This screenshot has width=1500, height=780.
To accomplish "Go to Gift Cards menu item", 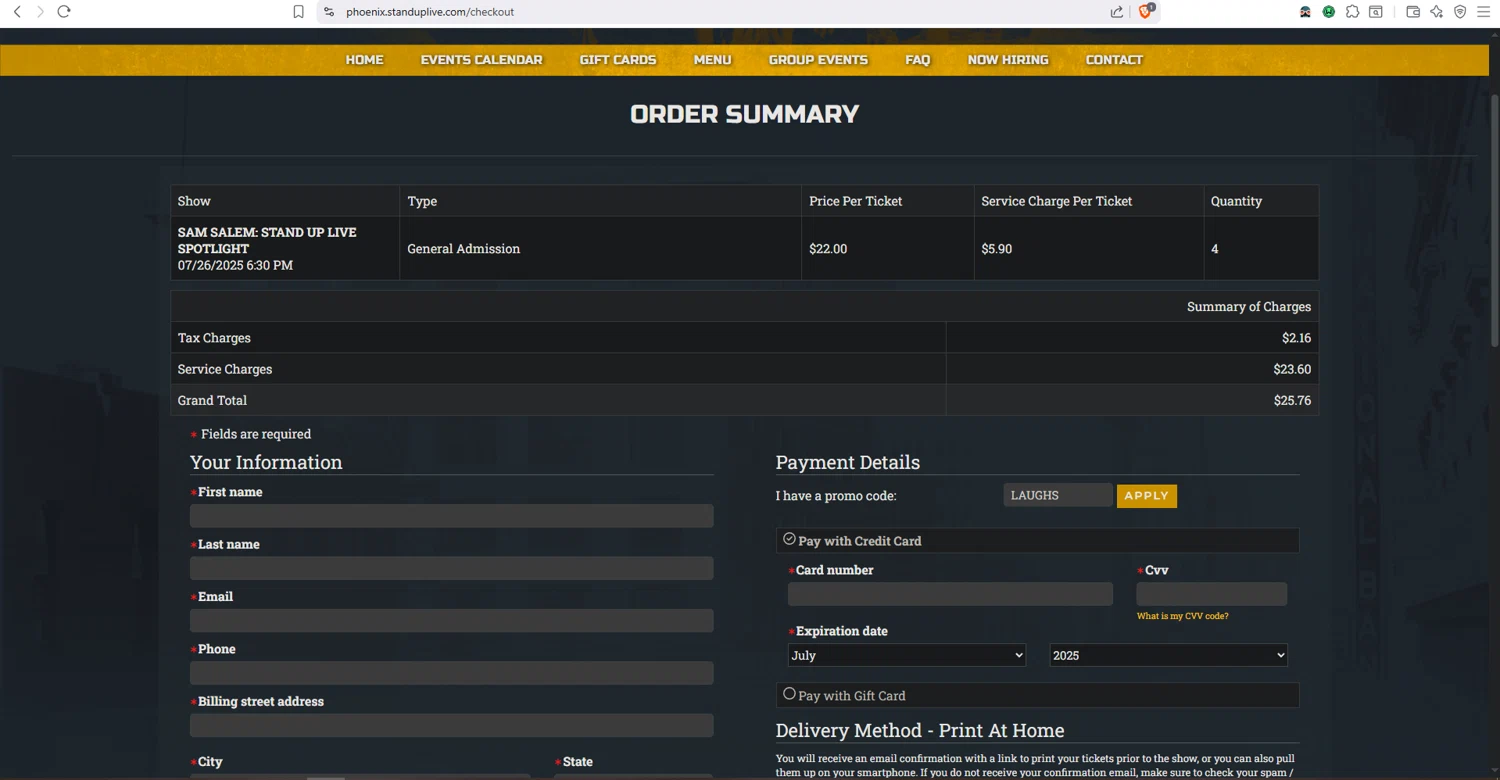I will 618,60.
